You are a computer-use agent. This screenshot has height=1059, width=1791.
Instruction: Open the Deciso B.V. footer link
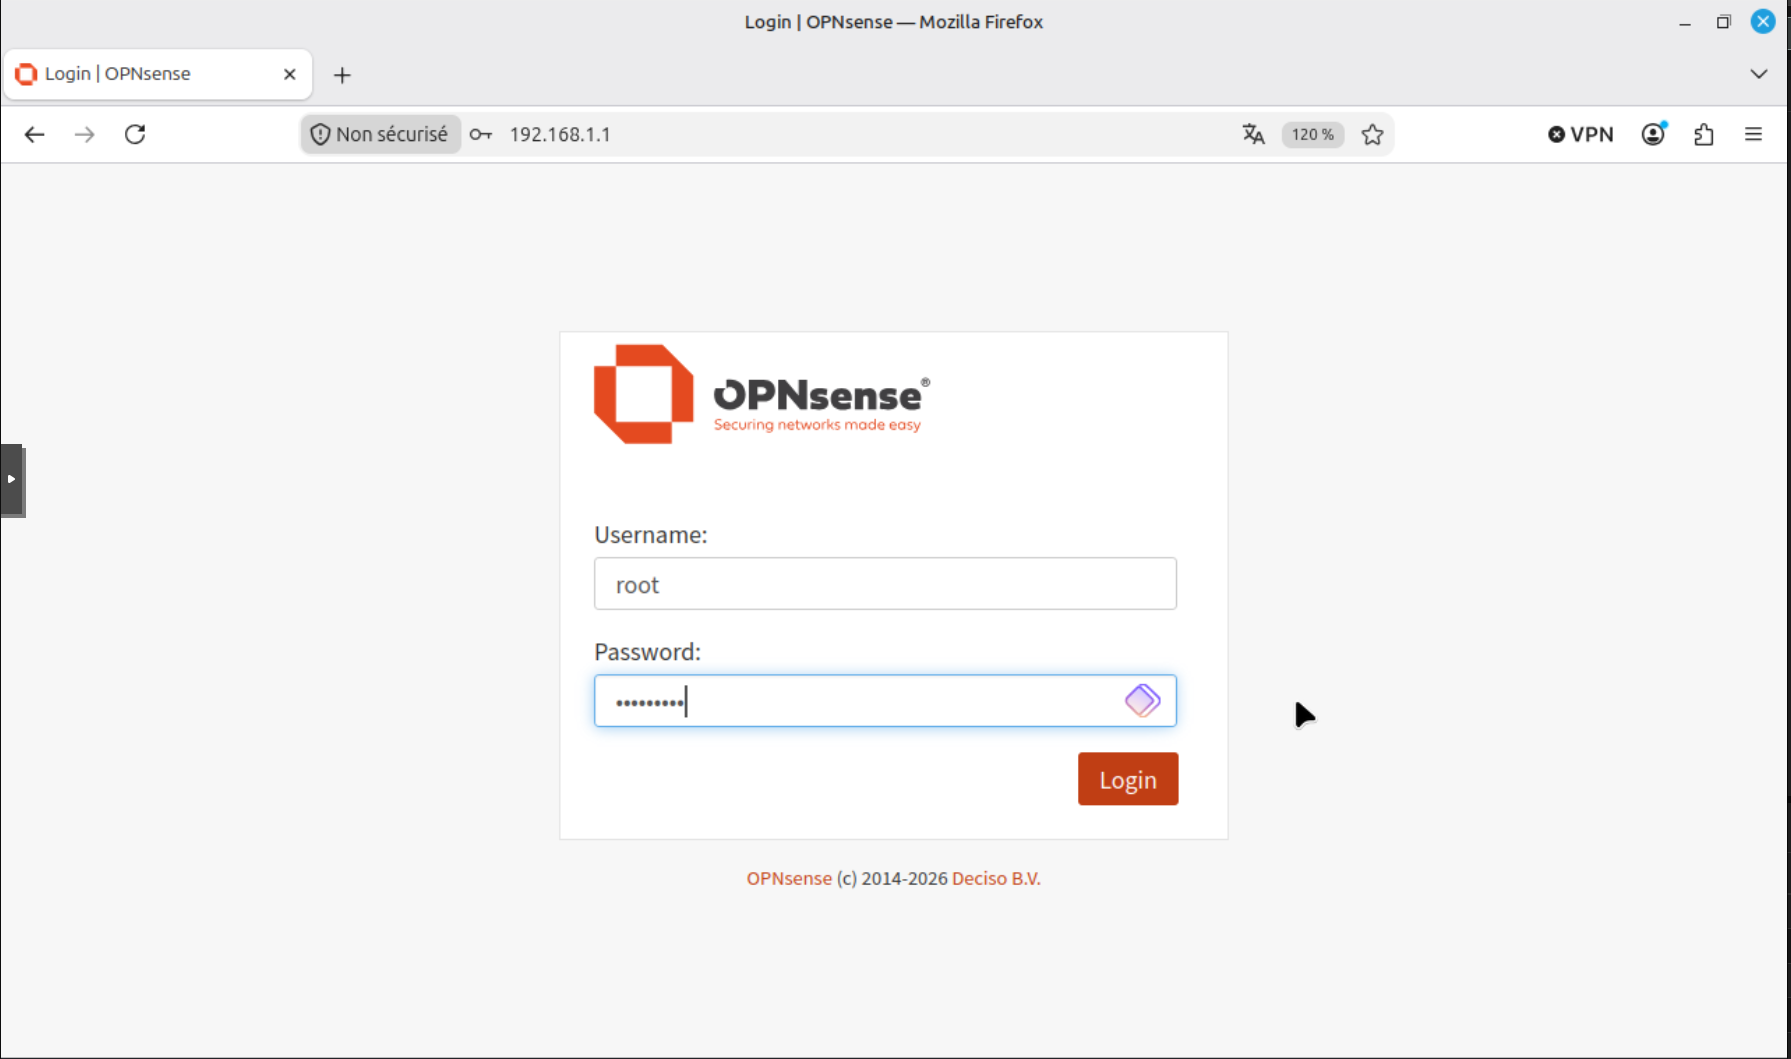[x=996, y=878]
